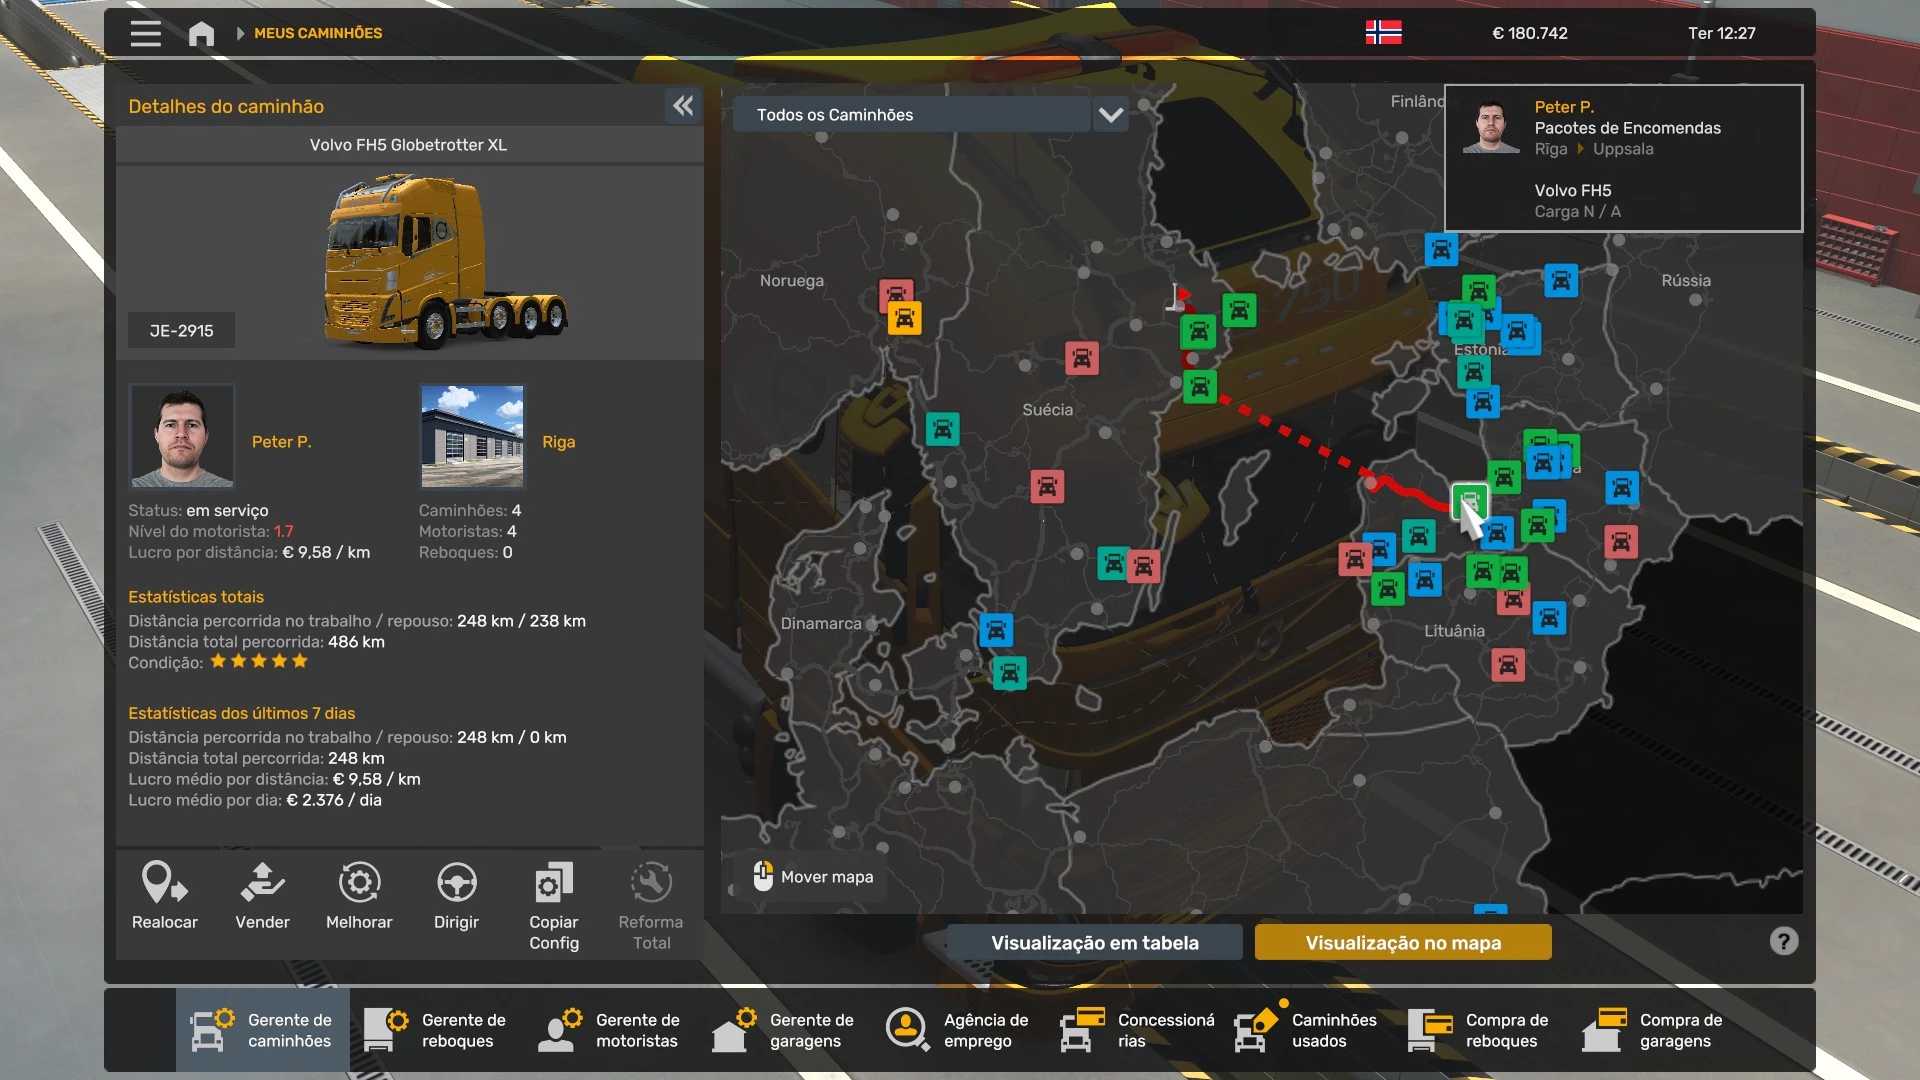Switch to Visualização em tabela view
The image size is (1920, 1080).
point(1094,942)
